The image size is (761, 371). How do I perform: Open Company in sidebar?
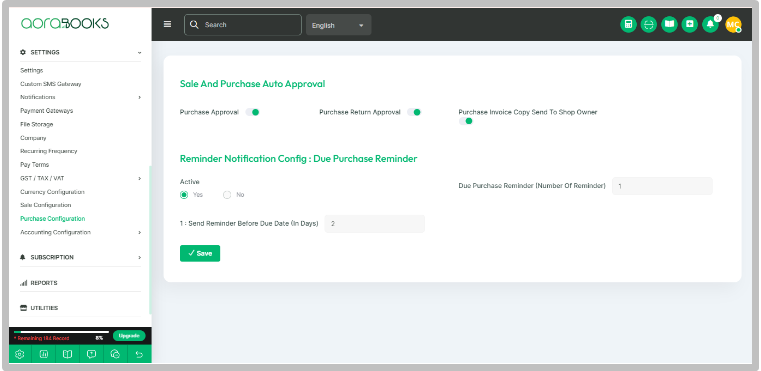point(33,138)
